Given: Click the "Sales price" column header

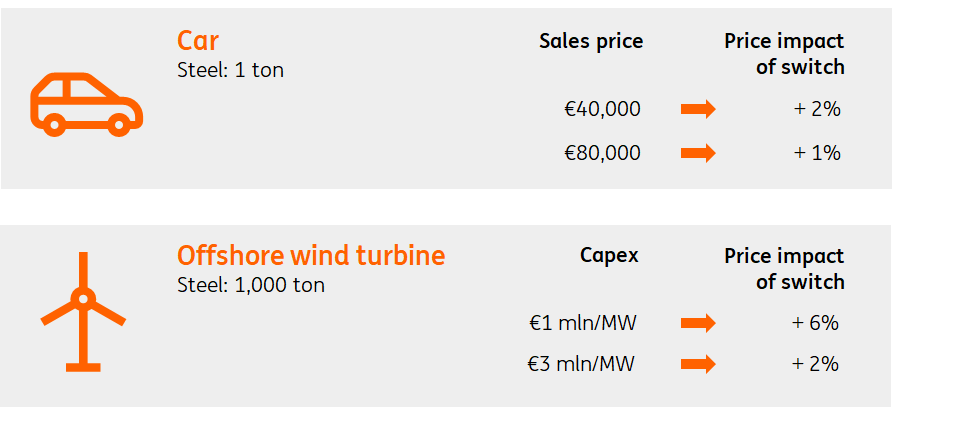Looking at the screenshot, I should pyautogui.click(x=591, y=41).
